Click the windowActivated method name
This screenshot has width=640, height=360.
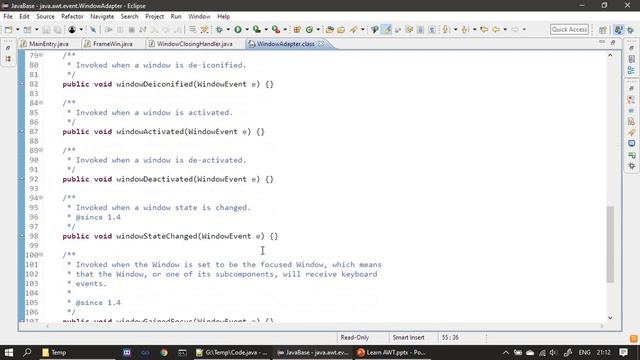point(150,131)
